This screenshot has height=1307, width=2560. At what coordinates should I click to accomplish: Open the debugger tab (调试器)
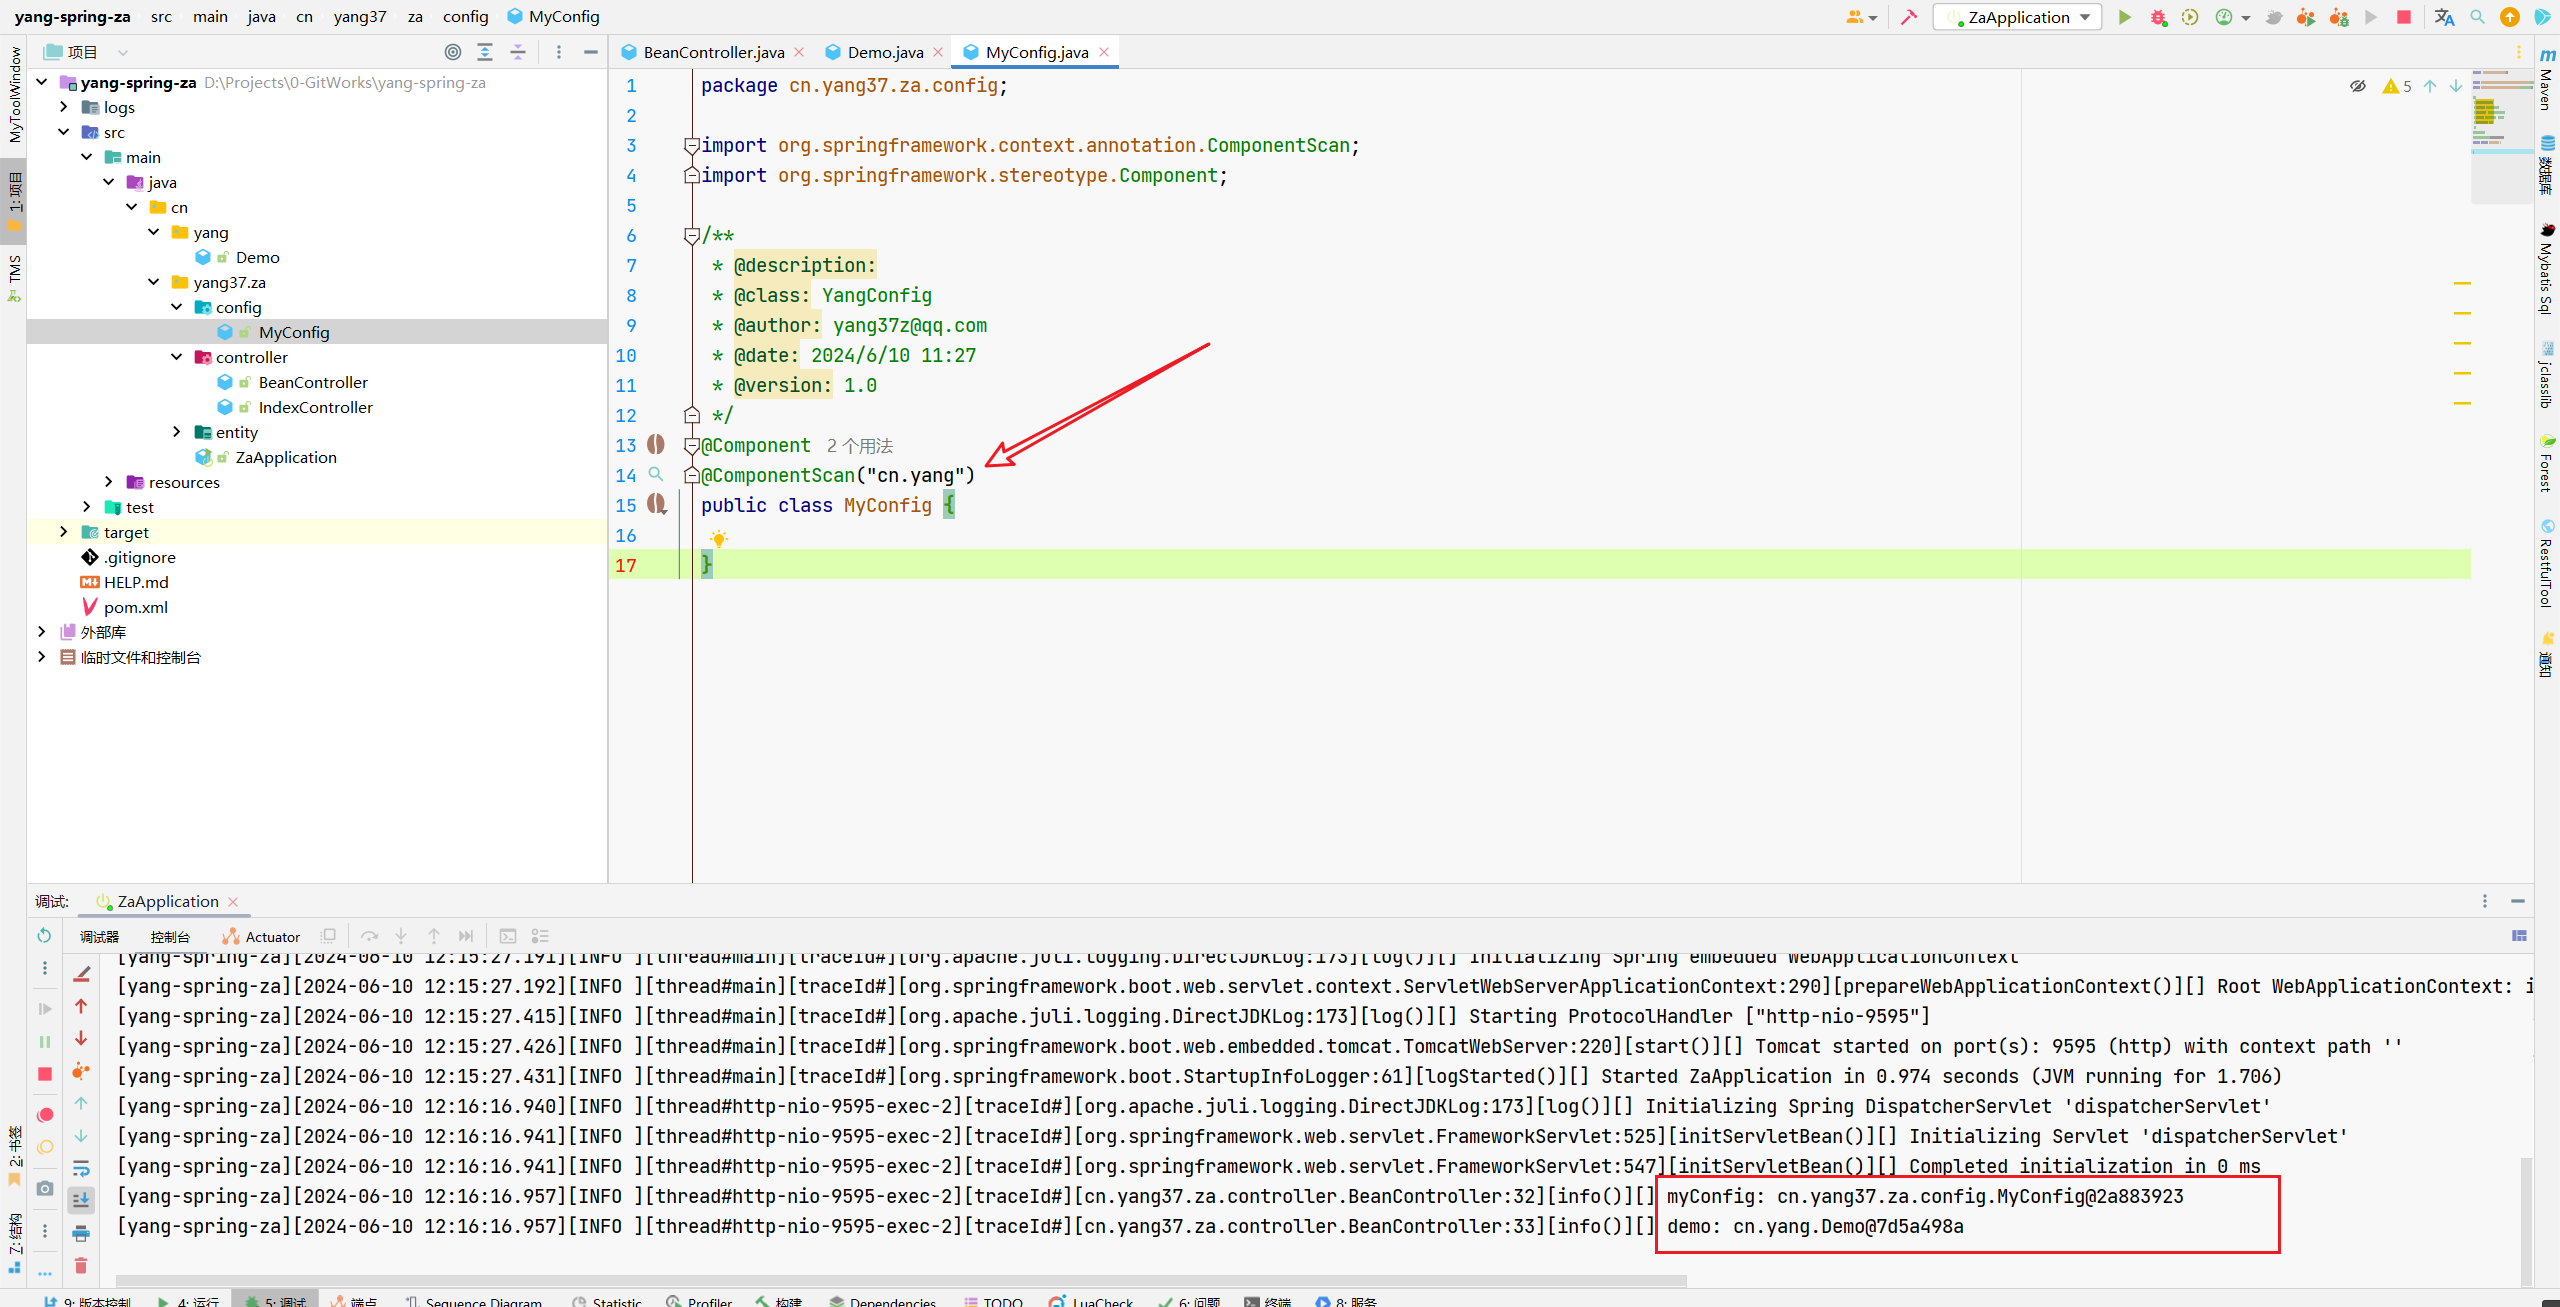(99, 937)
